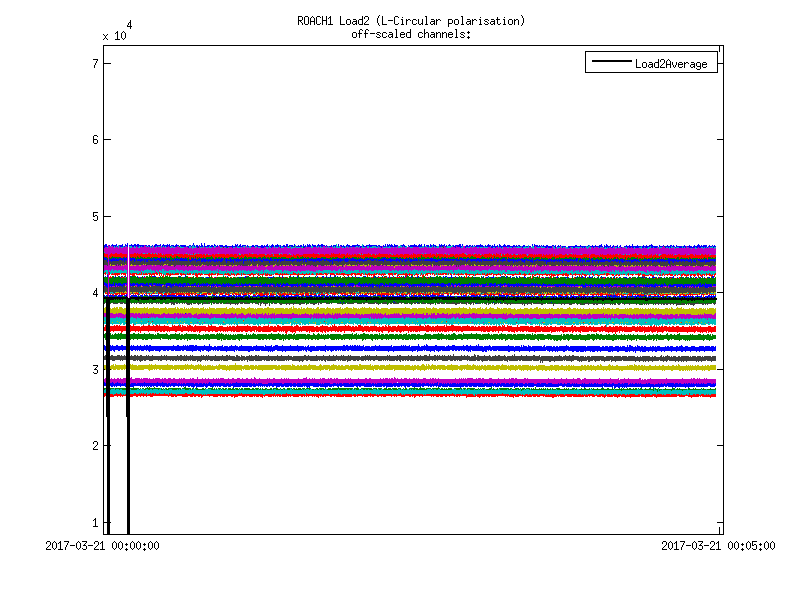The height and width of the screenshot is (600, 800).
Task: Select the yellow channel trace near 3
Action: [x=400, y=367]
